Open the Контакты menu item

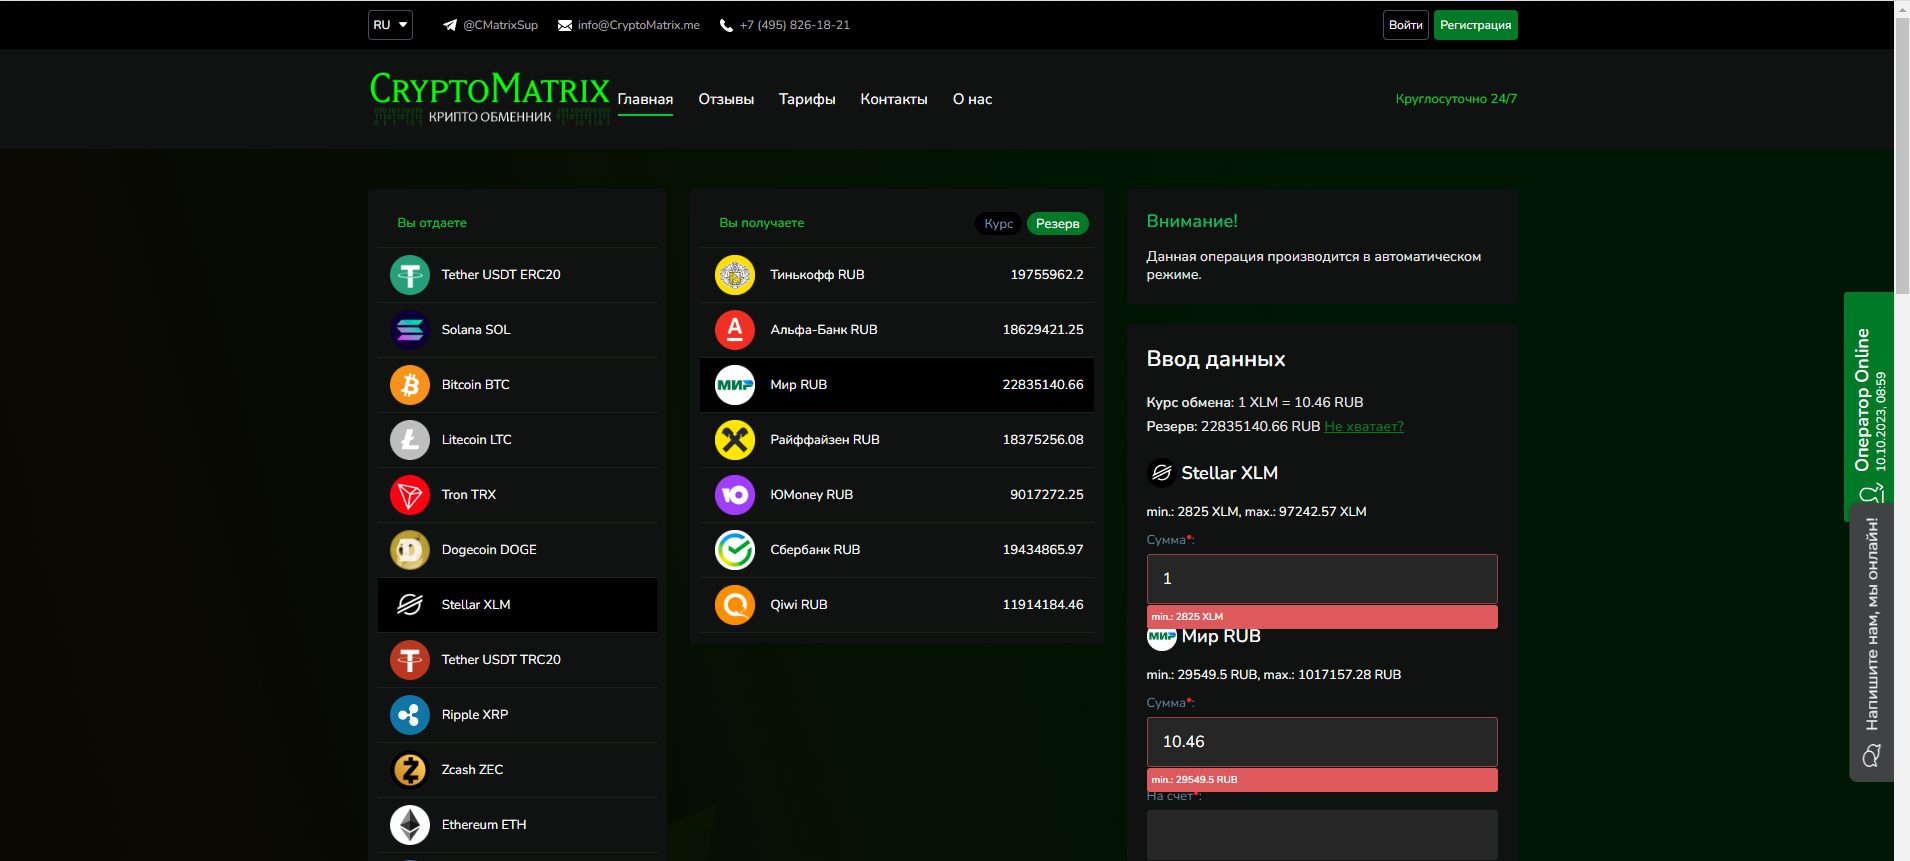click(x=894, y=99)
